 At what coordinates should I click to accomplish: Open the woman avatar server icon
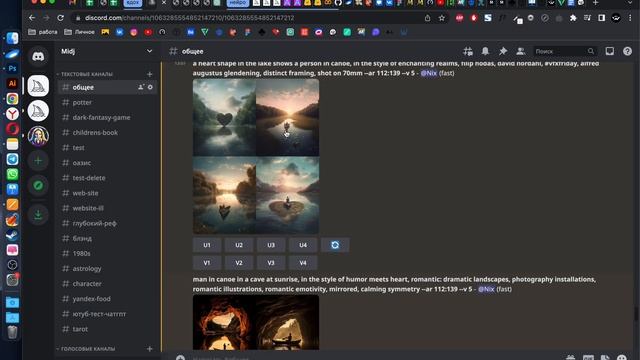[x=38, y=136]
